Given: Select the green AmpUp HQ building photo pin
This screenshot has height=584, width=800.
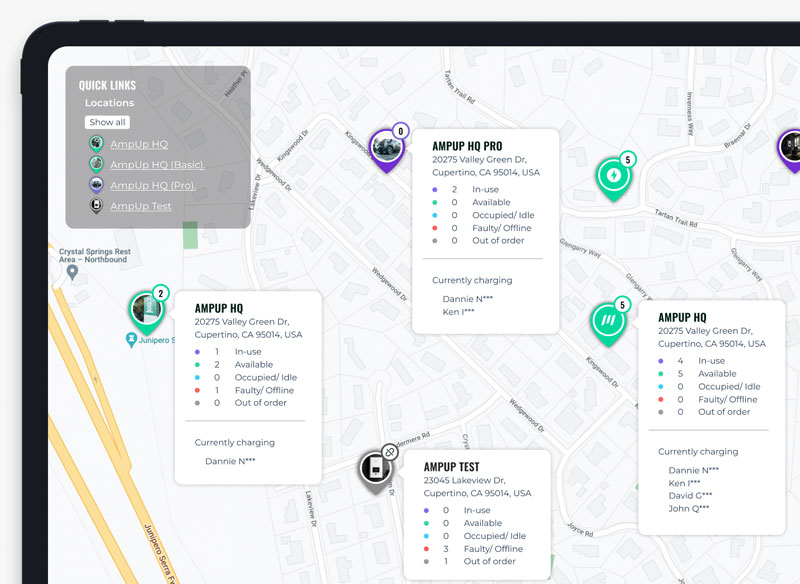Looking at the screenshot, I should (147, 312).
